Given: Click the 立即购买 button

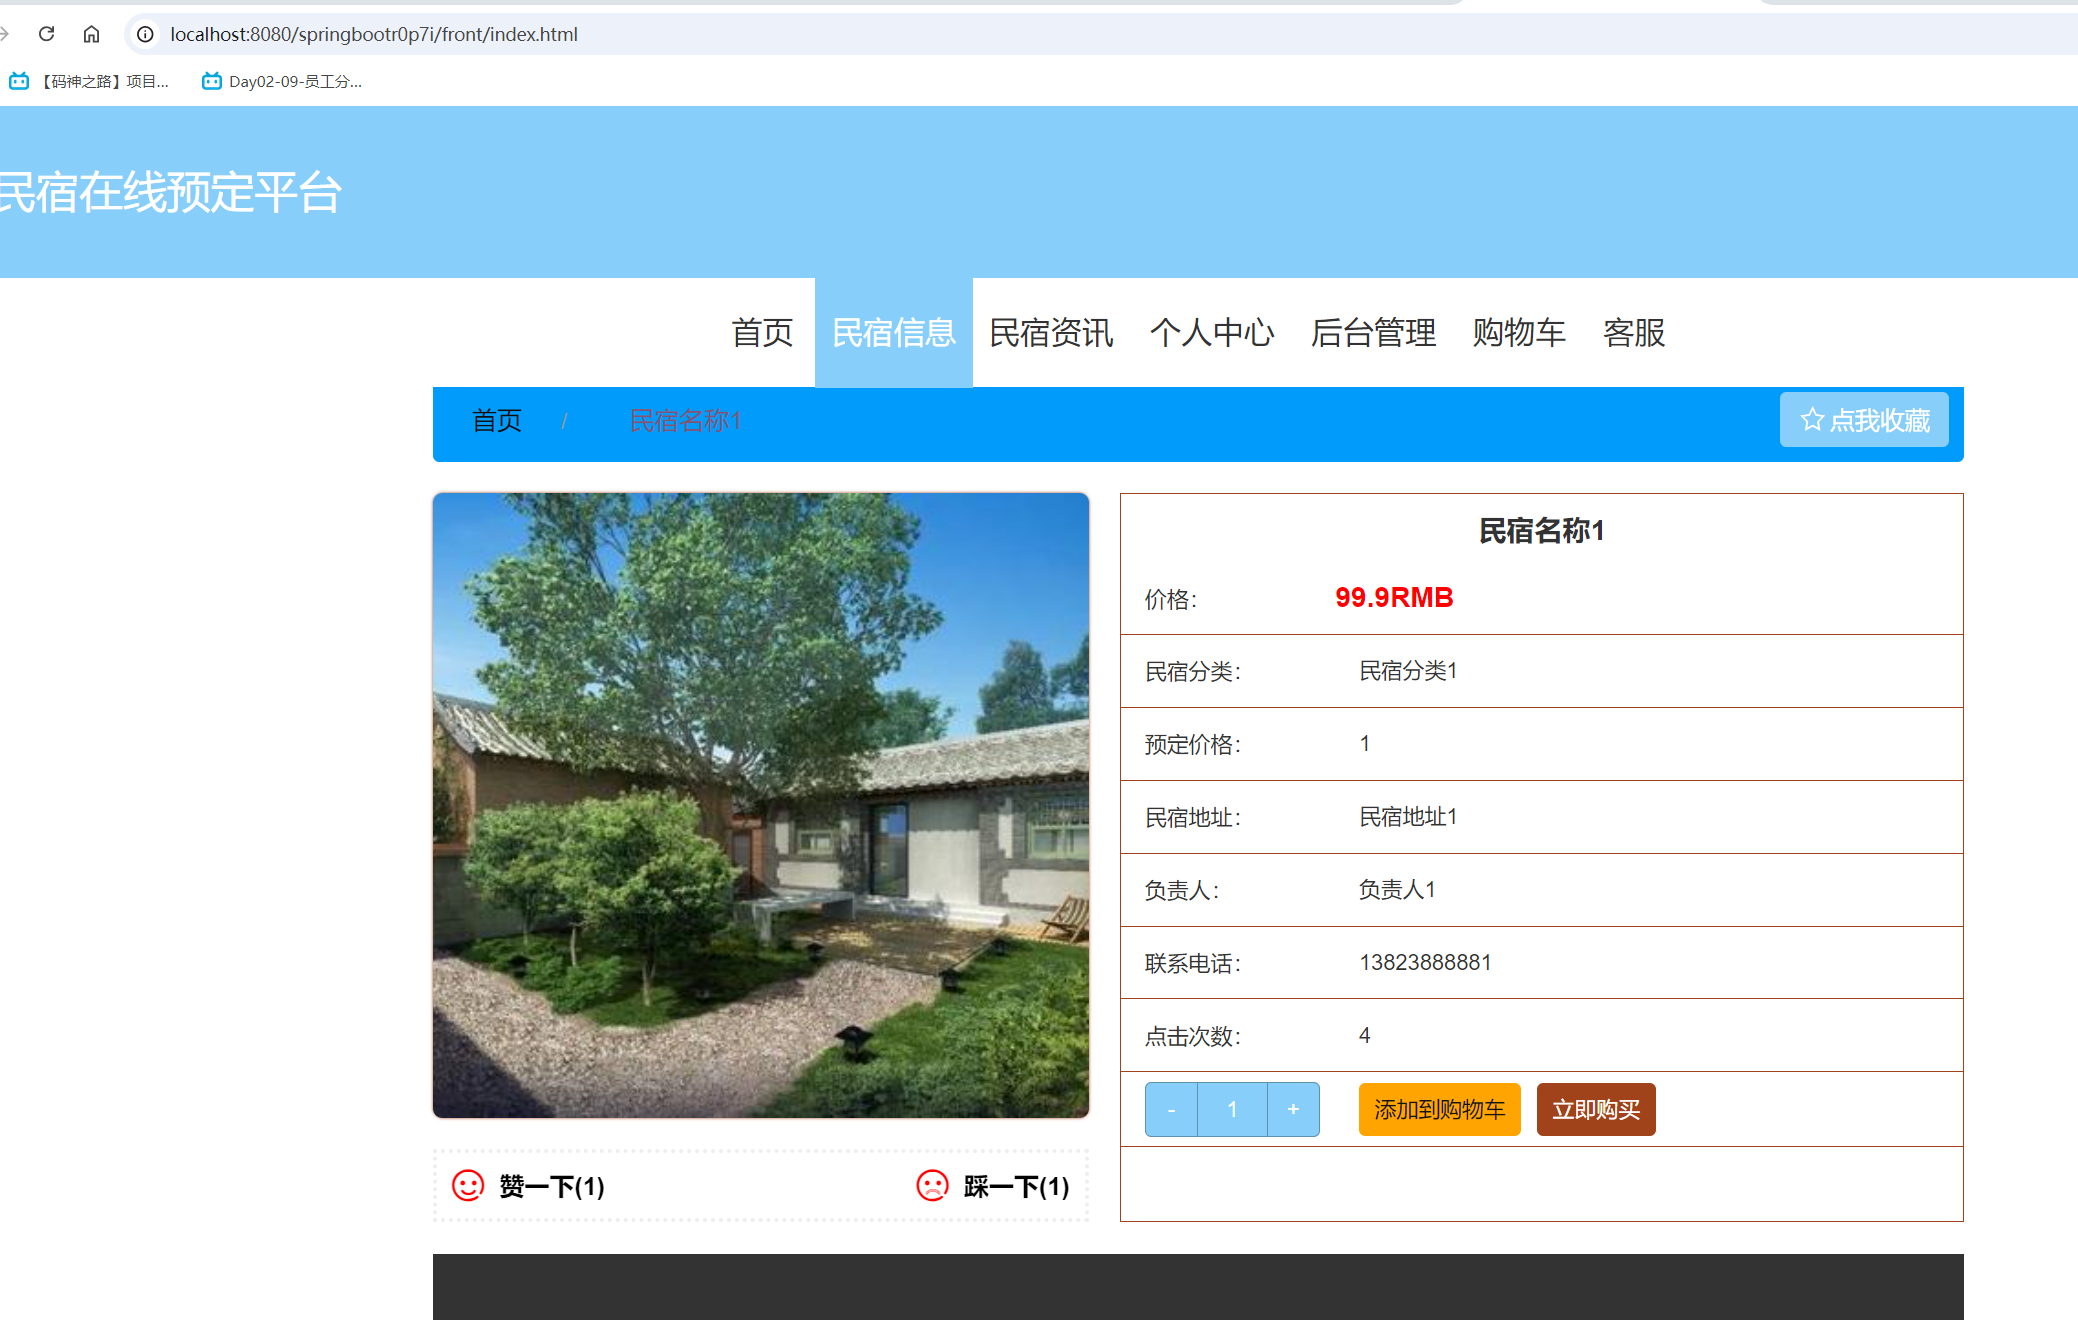Looking at the screenshot, I should [1595, 1109].
